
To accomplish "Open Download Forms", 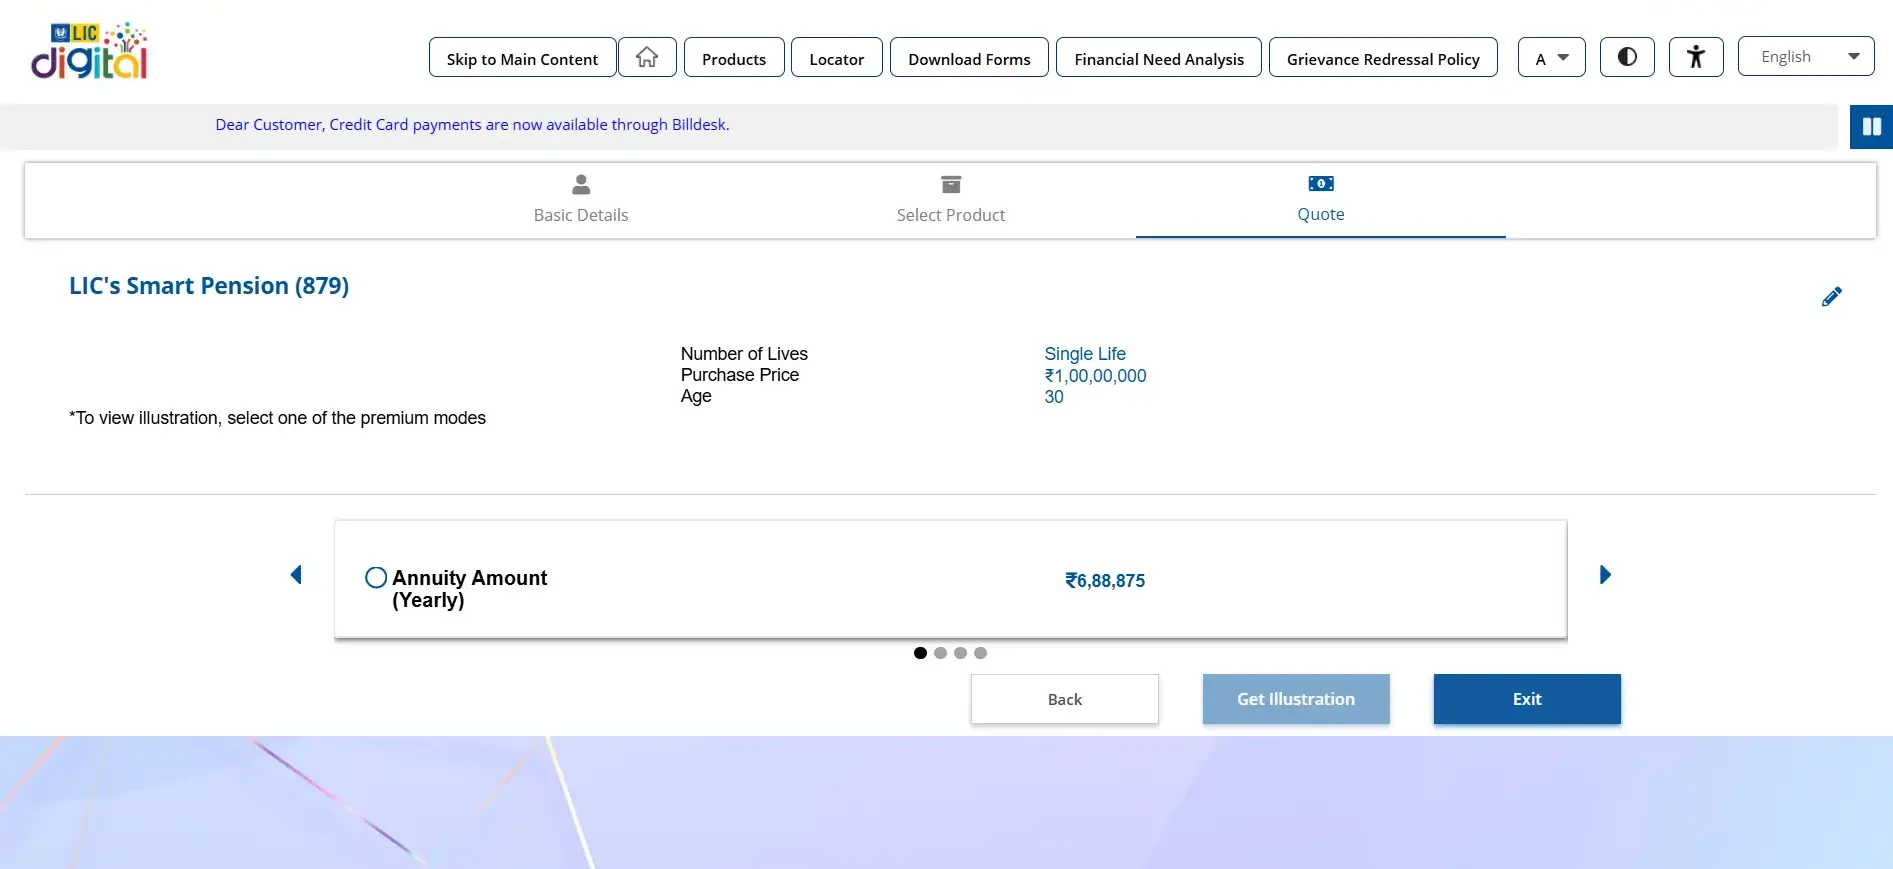I will 969,57.
